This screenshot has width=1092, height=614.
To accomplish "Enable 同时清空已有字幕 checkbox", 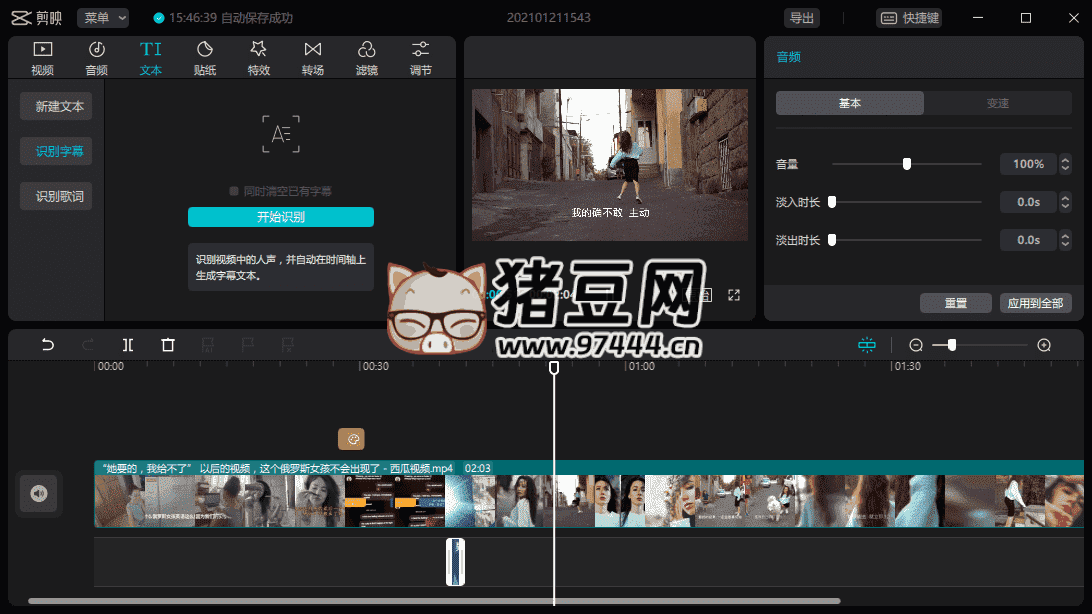I will 234,191.
